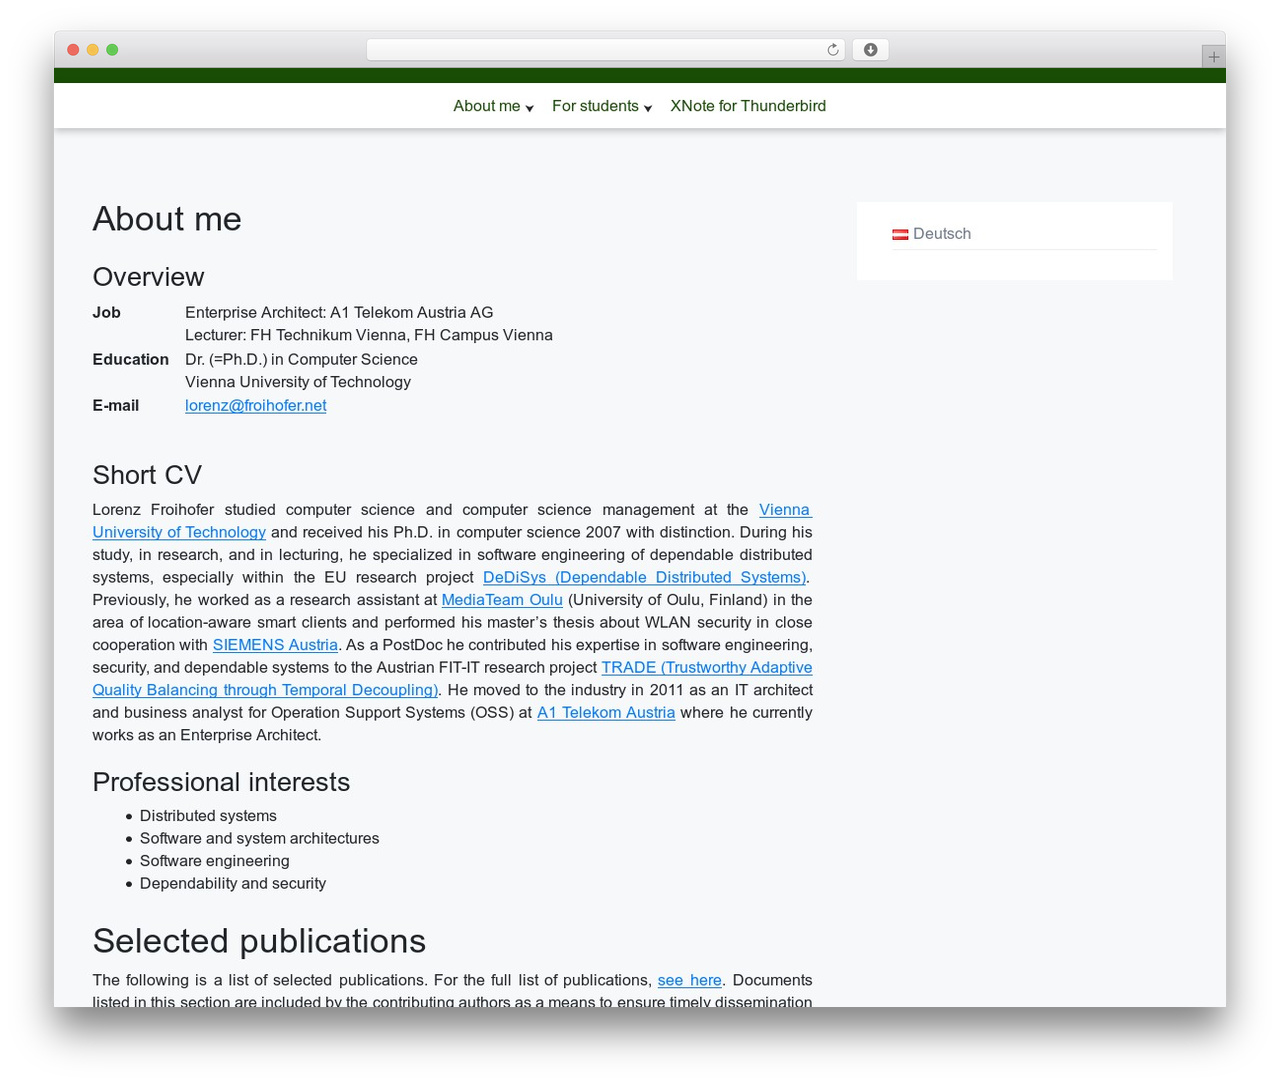Expand the For students dropdown arrow
Screen dimensions: 1280x1084
tap(647, 108)
